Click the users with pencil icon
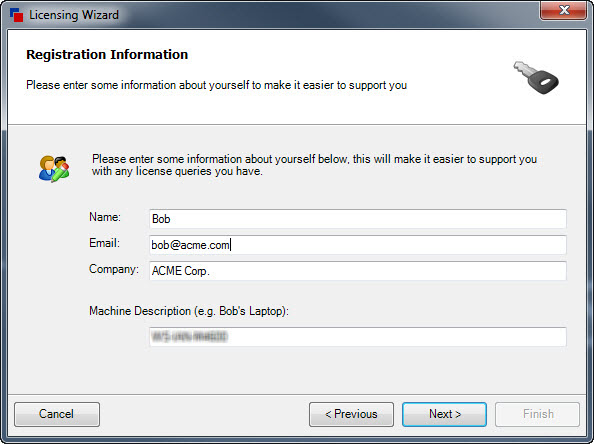 54,169
